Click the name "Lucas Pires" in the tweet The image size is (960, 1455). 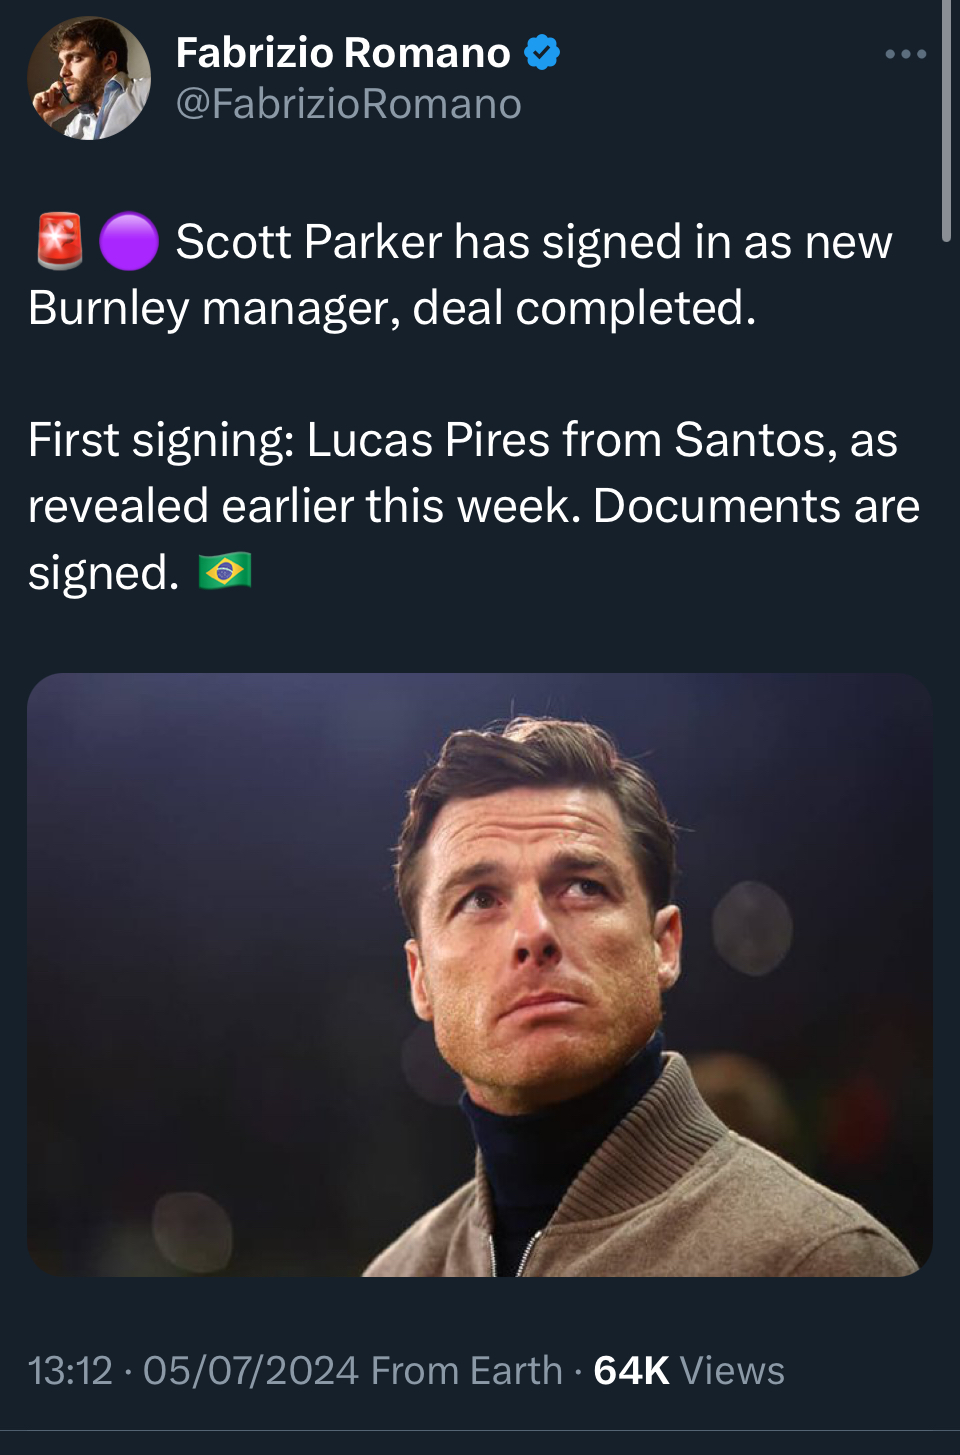[428, 440]
